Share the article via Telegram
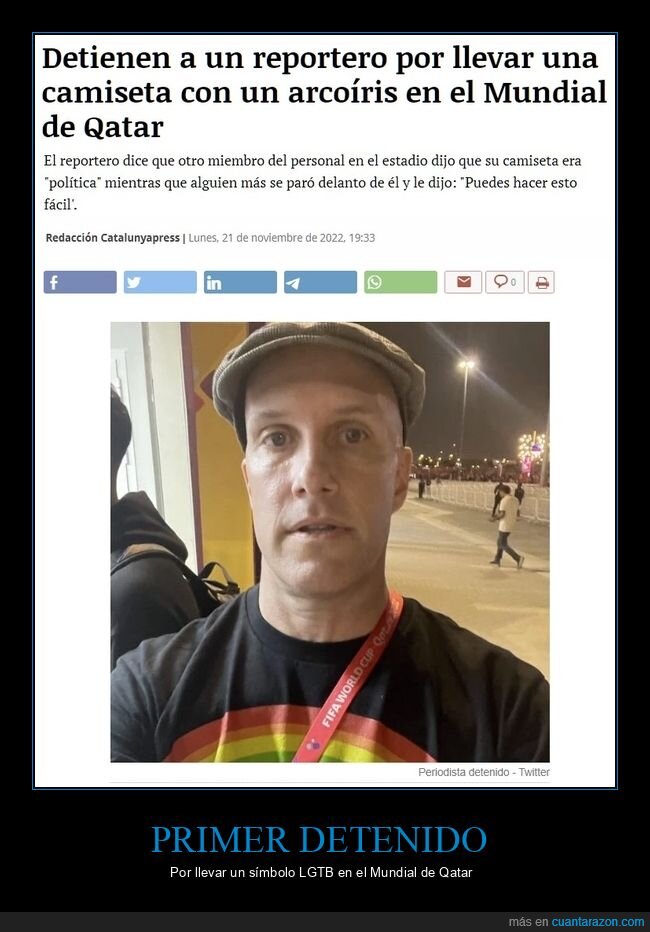650x932 pixels. [x=320, y=282]
